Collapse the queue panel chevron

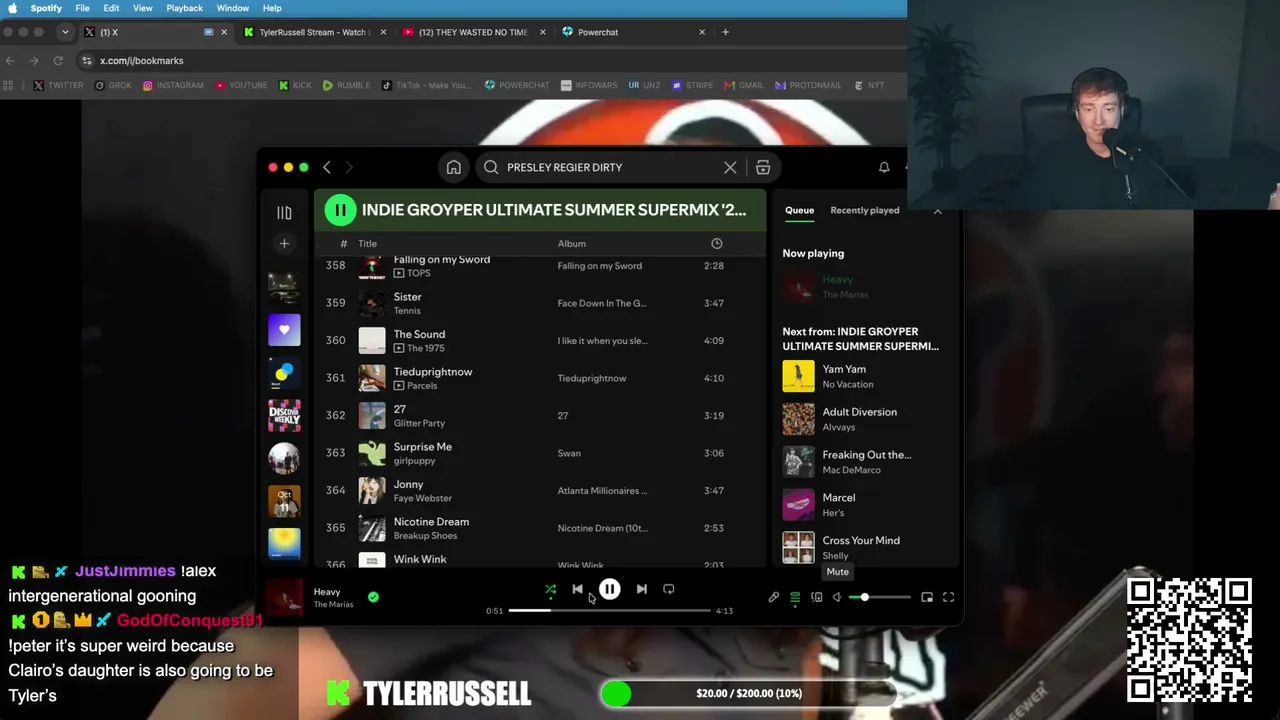(x=937, y=210)
